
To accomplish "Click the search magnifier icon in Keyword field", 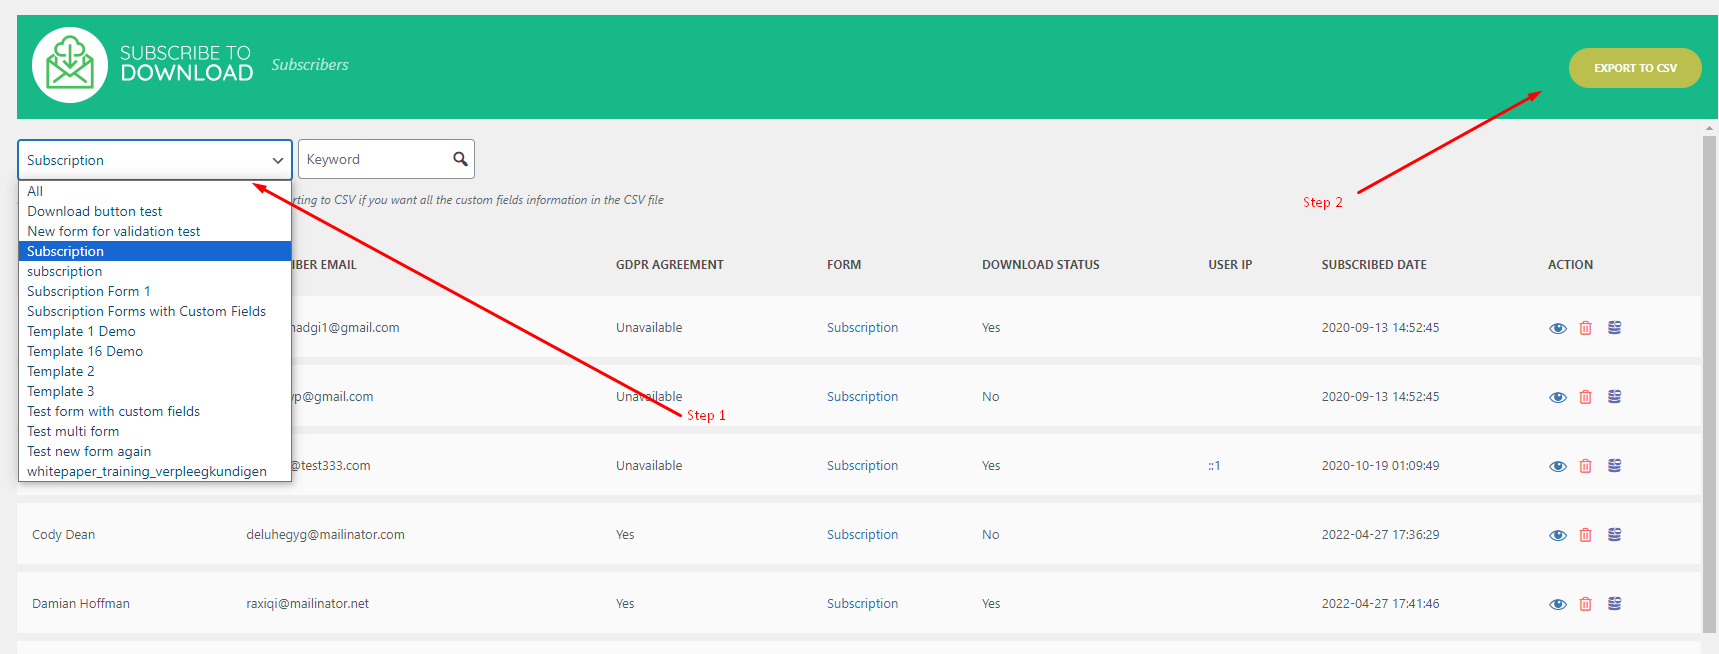I will (460, 159).
